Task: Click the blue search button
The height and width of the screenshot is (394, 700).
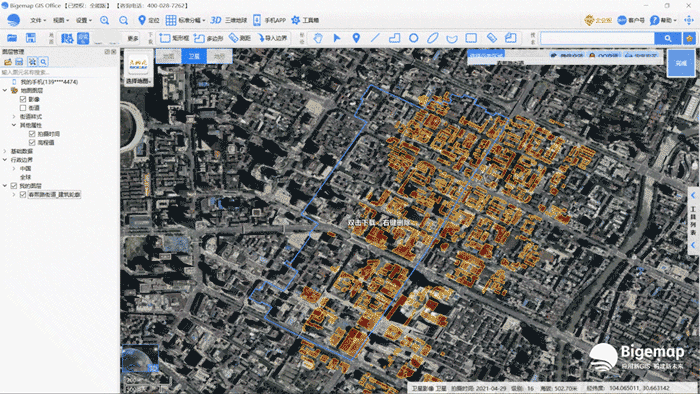Action: [667, 38]
